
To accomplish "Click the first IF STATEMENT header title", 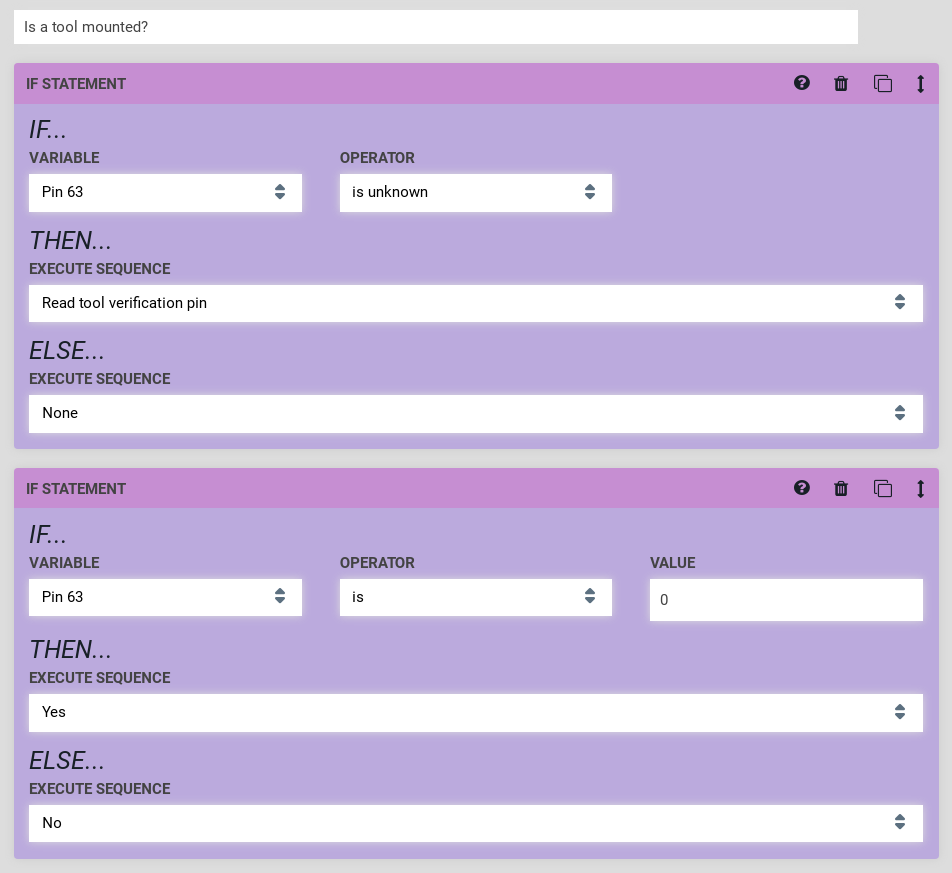I will pyautogui.click(x=76, y=84).
